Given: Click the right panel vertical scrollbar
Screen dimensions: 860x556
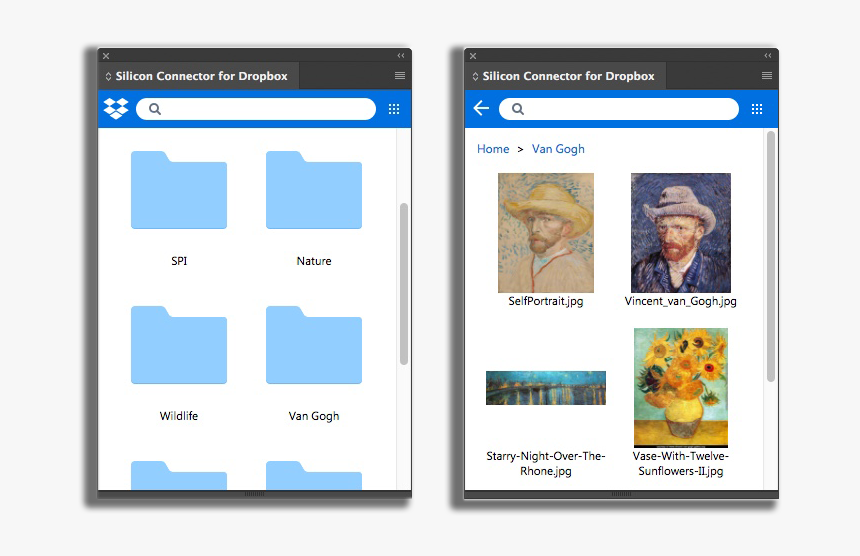Looking at the screenshot, I should [771, 256].
